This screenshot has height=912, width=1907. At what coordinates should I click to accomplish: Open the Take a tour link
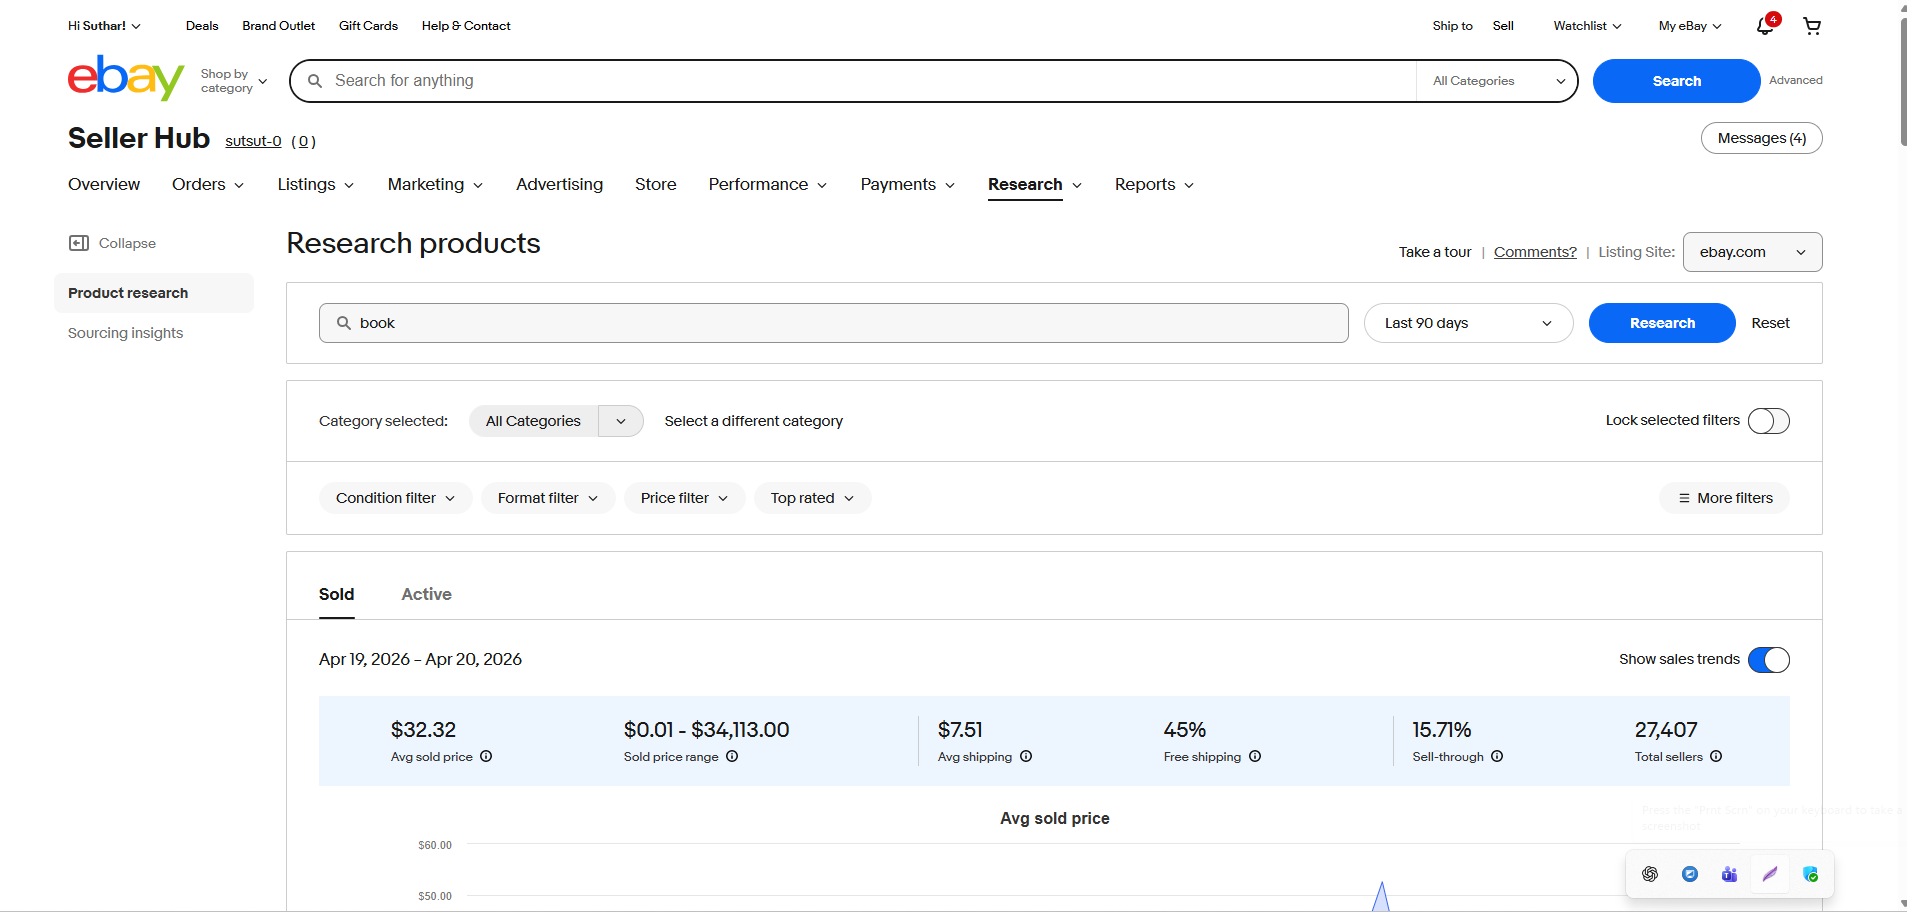(1434, 252)
